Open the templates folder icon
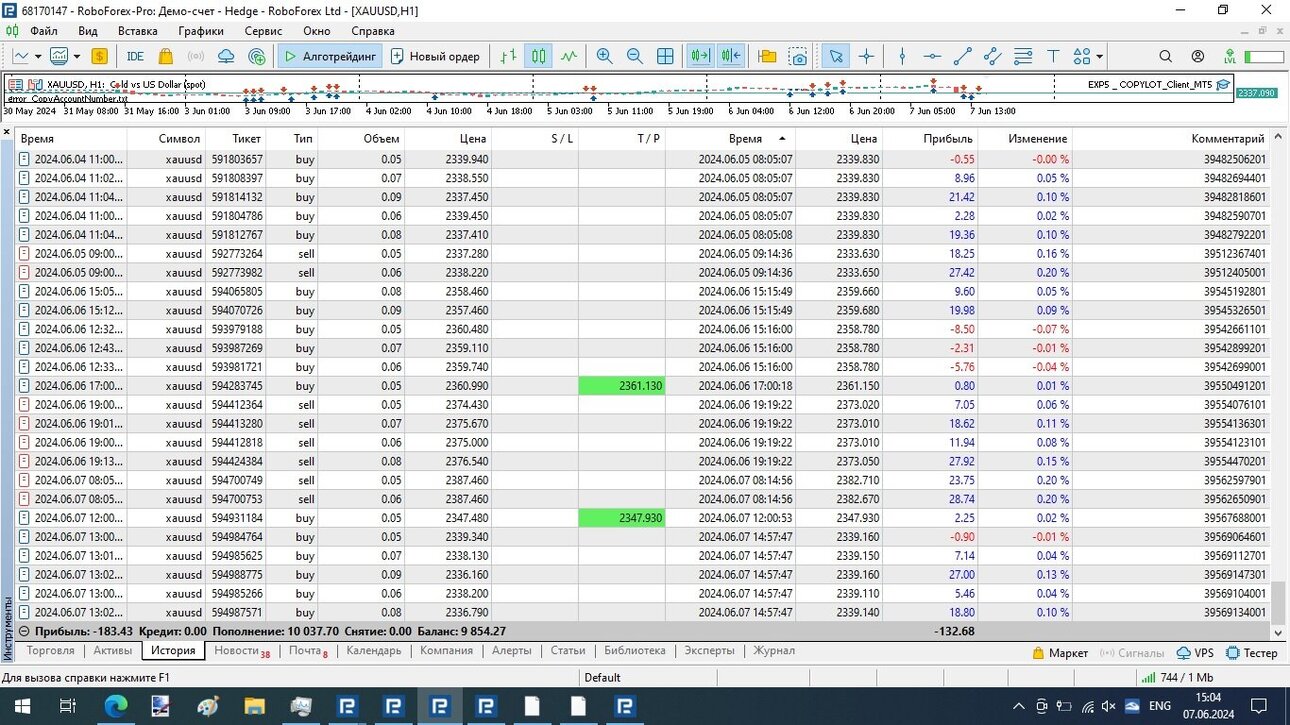 coord(767,56)
